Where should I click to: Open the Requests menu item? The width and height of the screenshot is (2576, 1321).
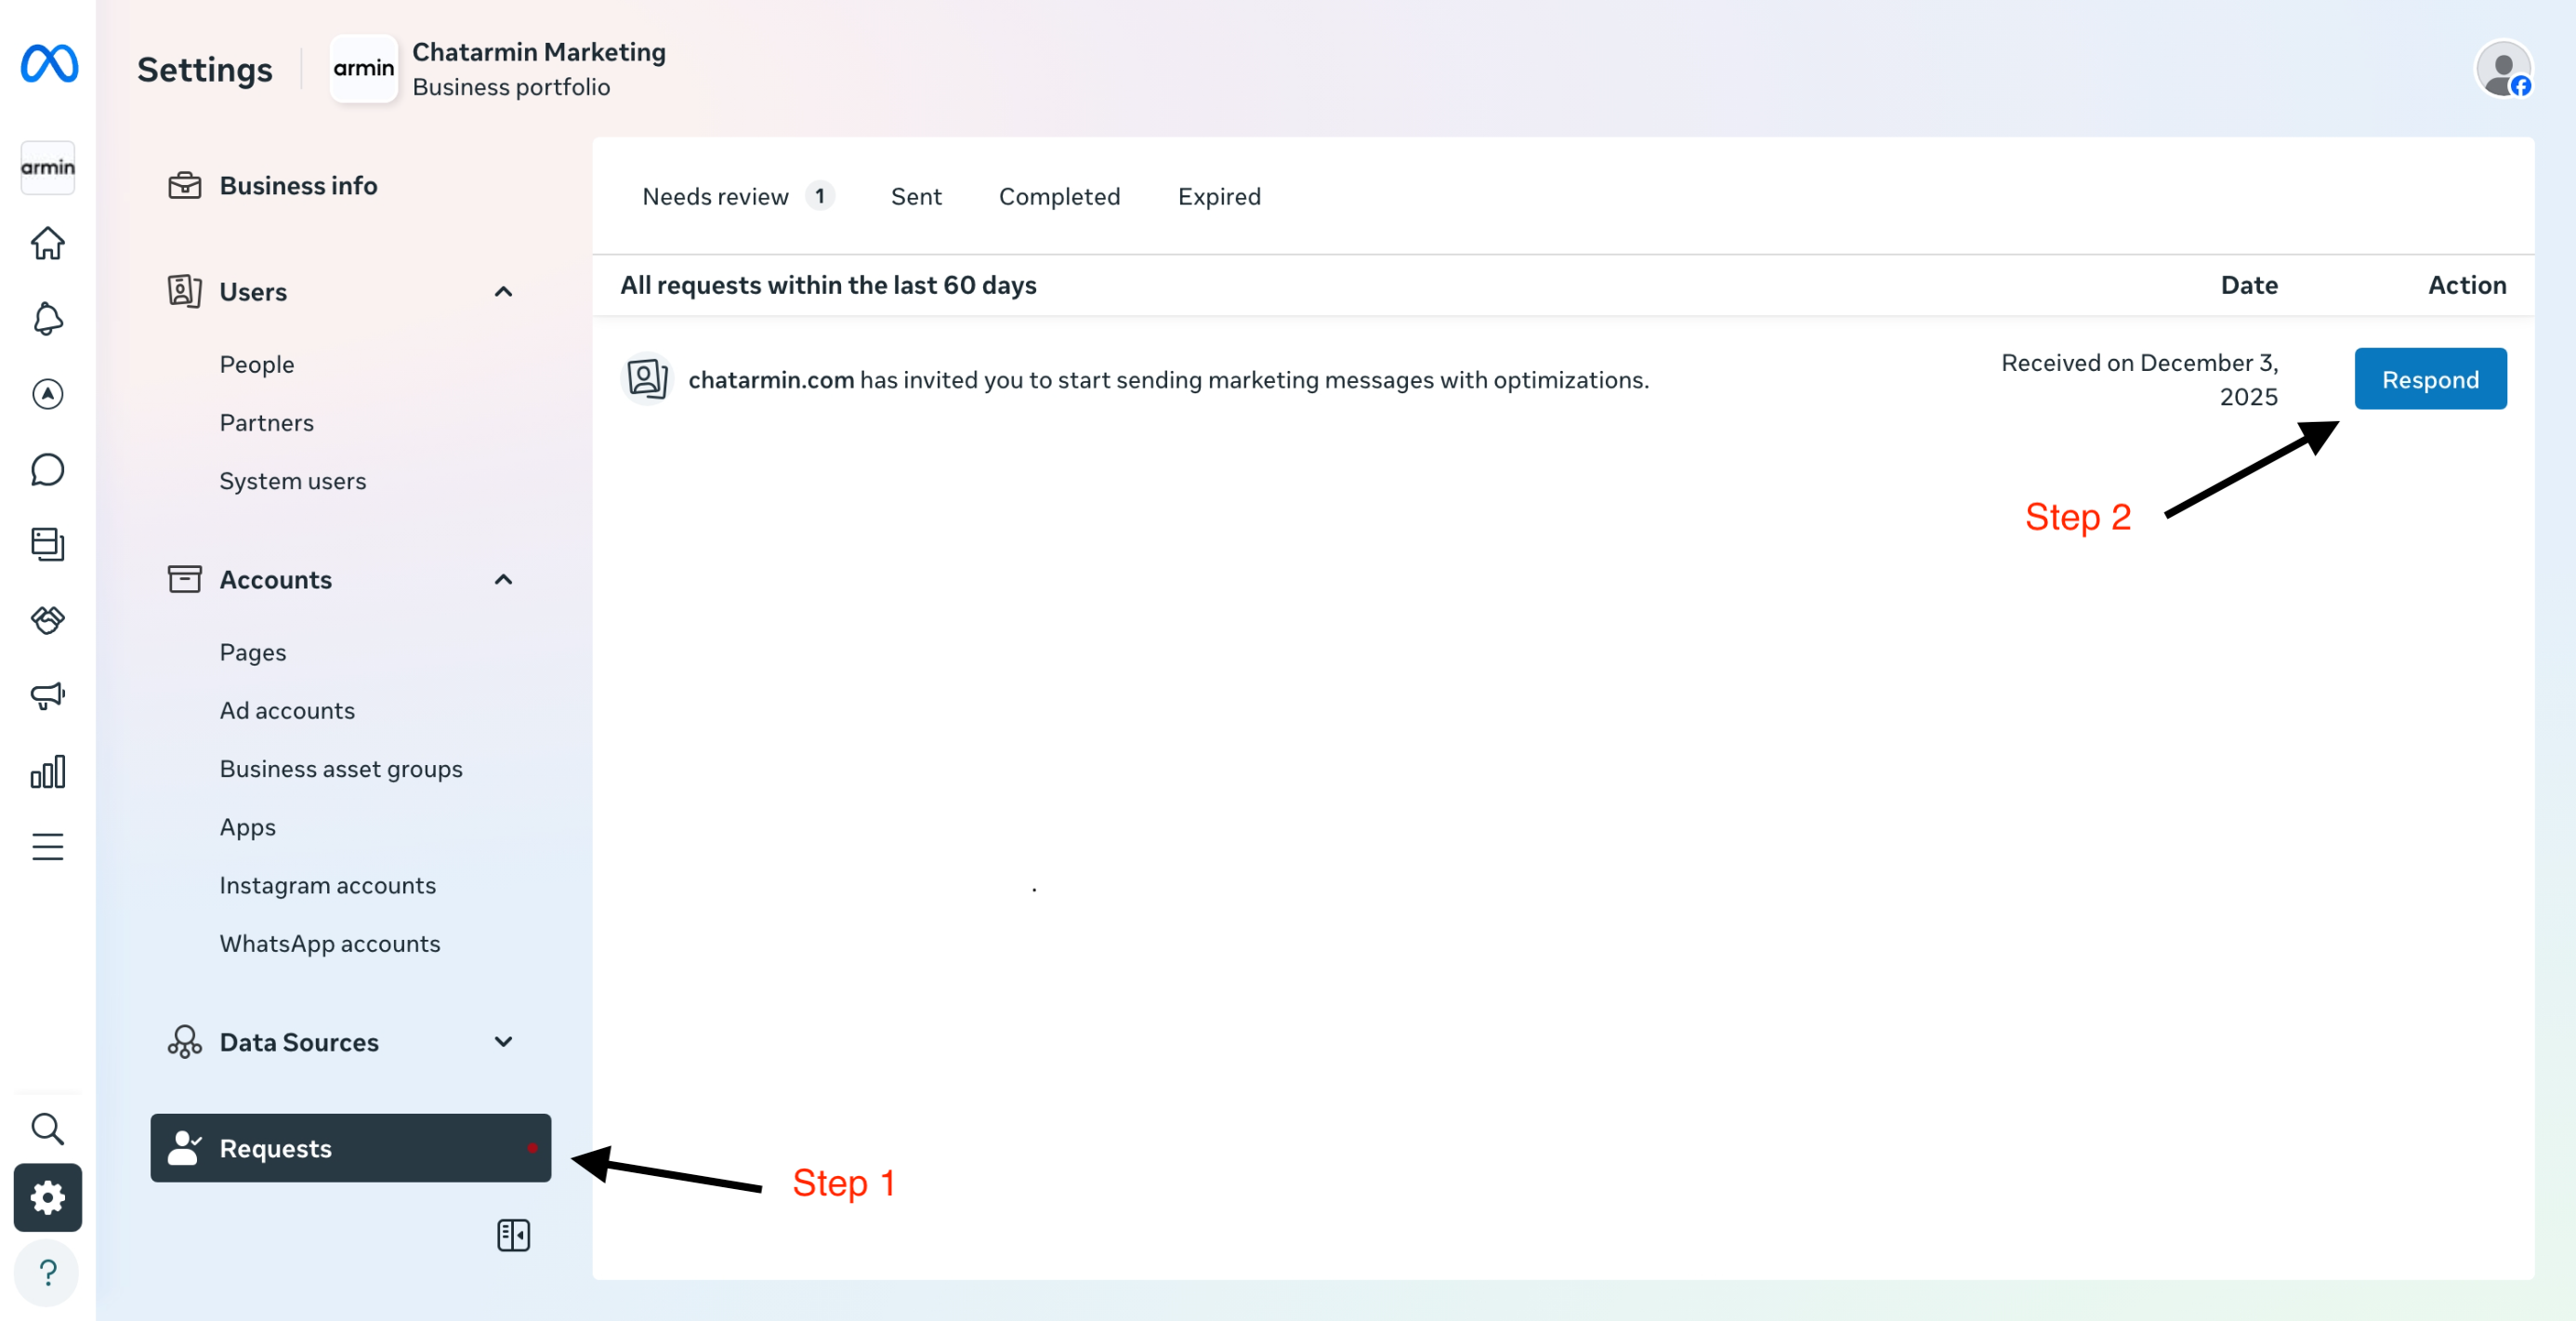pyautogui.click(x=350, y=1148)
